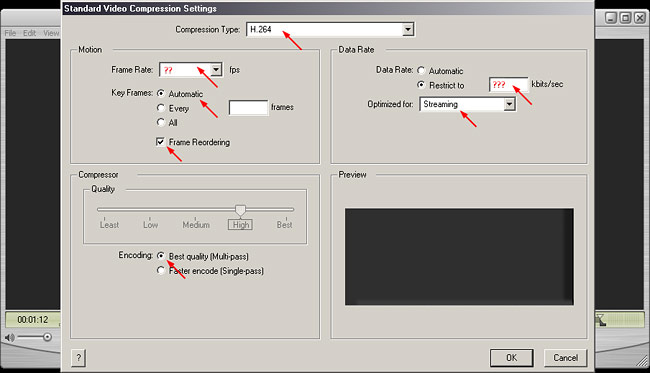This screenshot has height=373, width=650.
Task: Click the Restrict to kbits/sec field
Action: 509,85
